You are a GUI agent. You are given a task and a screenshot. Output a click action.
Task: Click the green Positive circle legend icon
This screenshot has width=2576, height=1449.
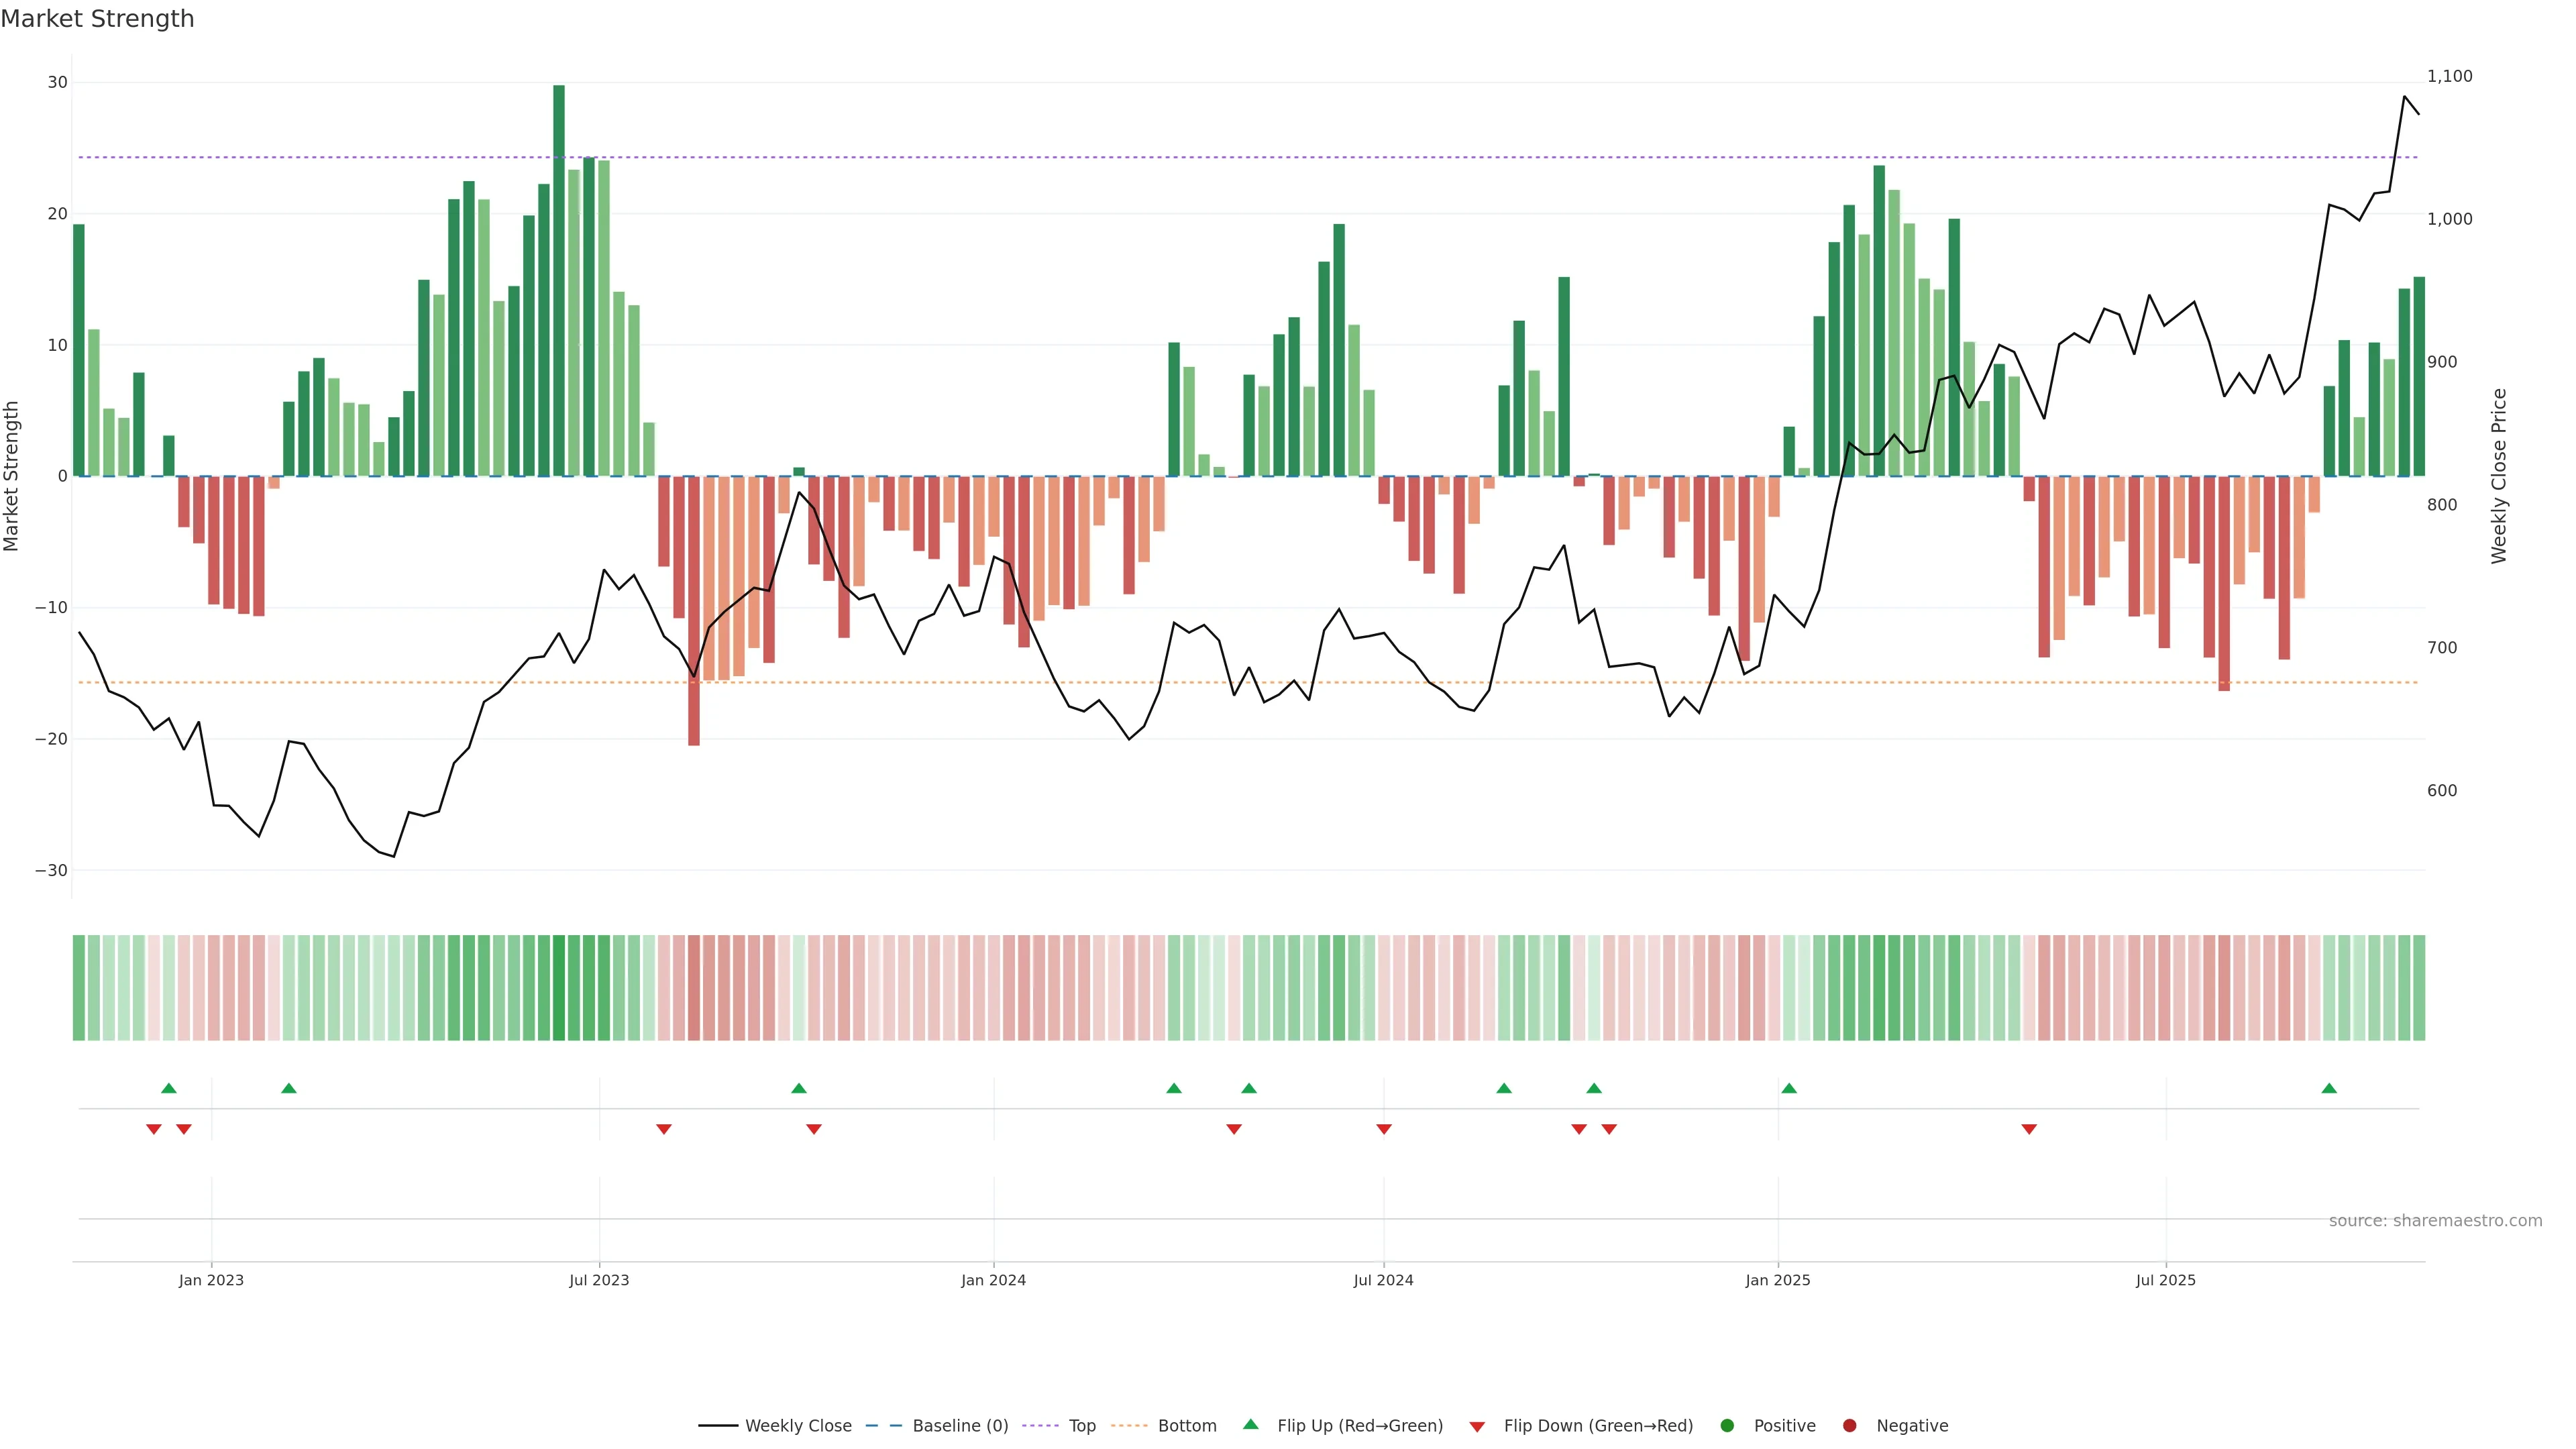pos(1727,1425)
